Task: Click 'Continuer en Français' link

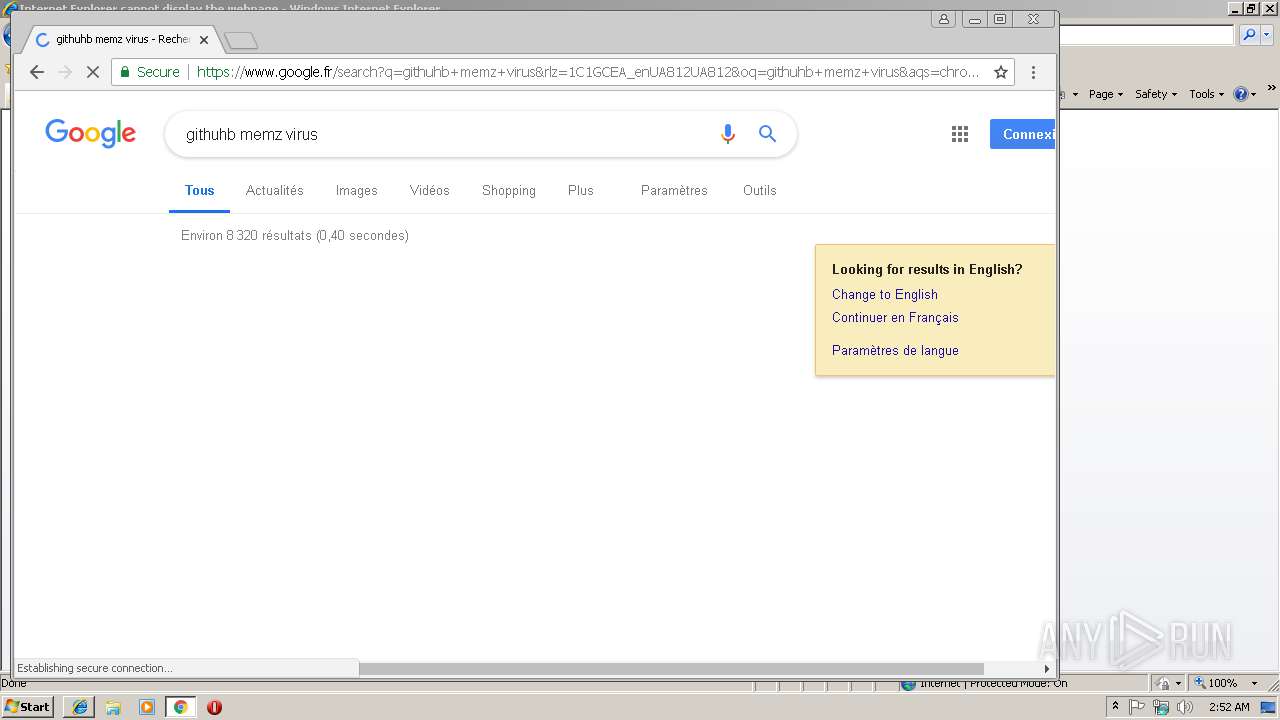Action: tap(895, 317)
